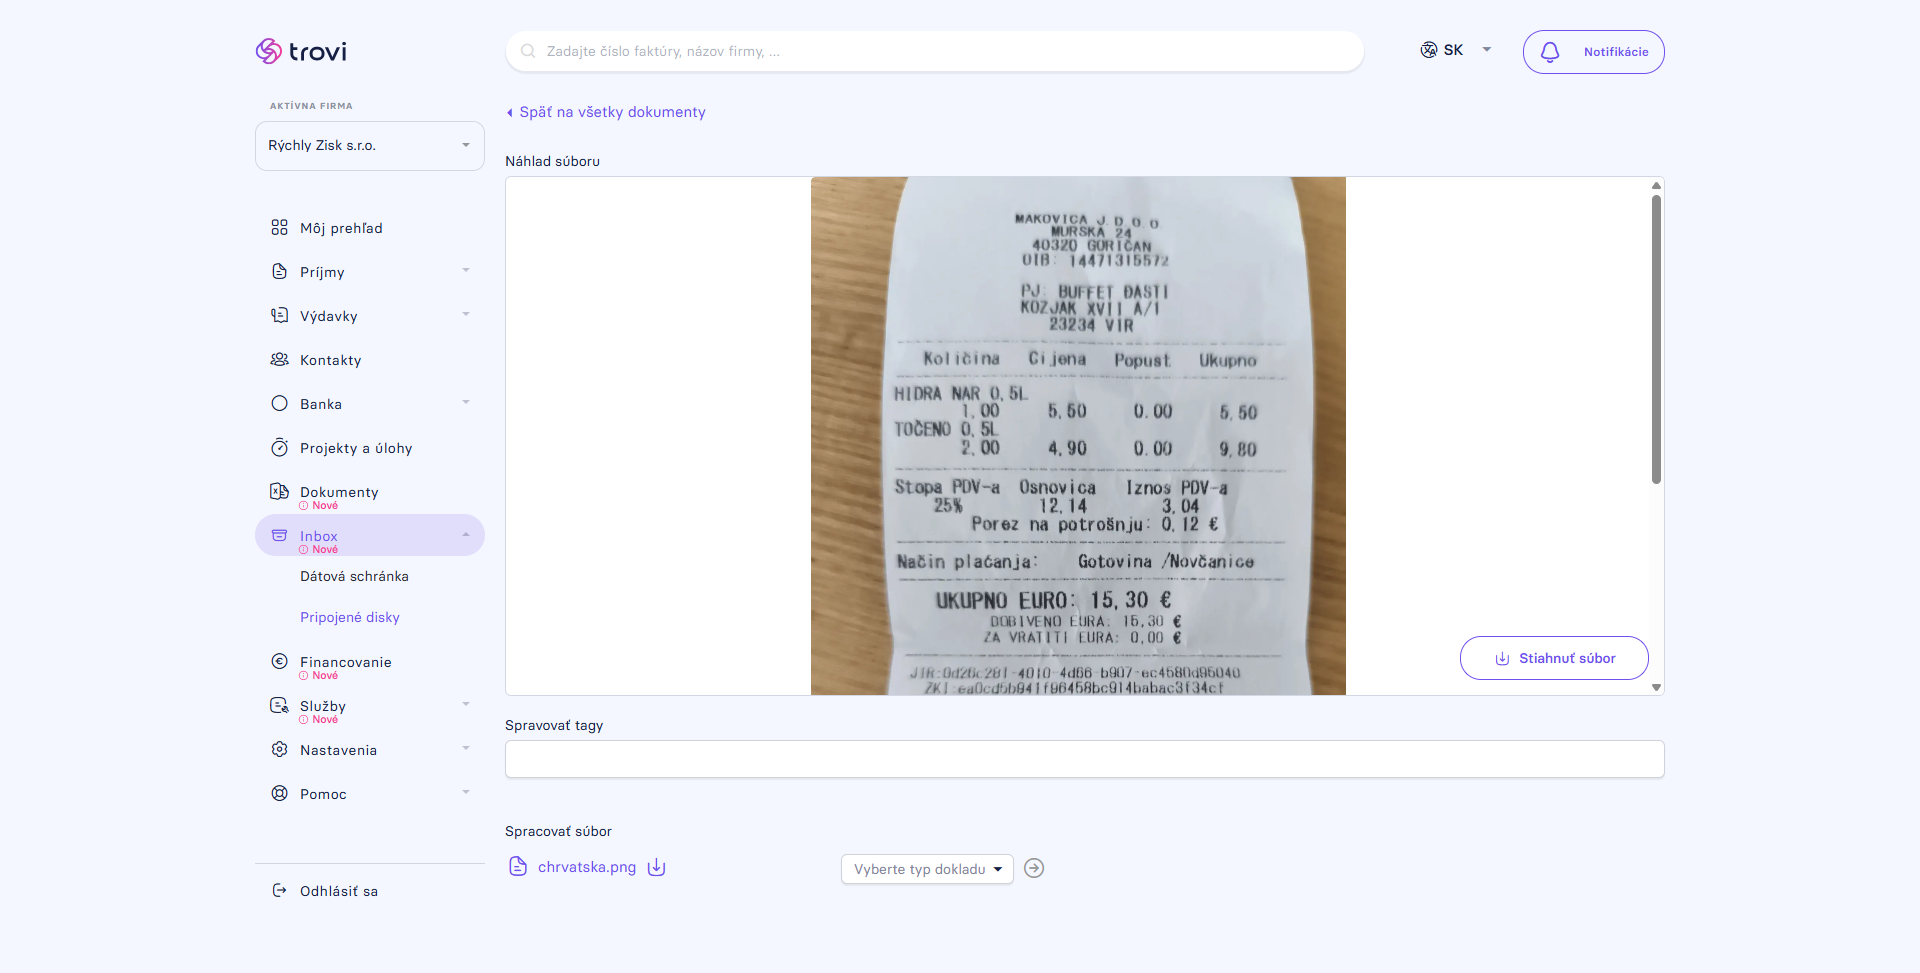Screen dimensions: 1920x973
Task: Click the preview scrollbar down arrow
Action: click(1656, 687)
